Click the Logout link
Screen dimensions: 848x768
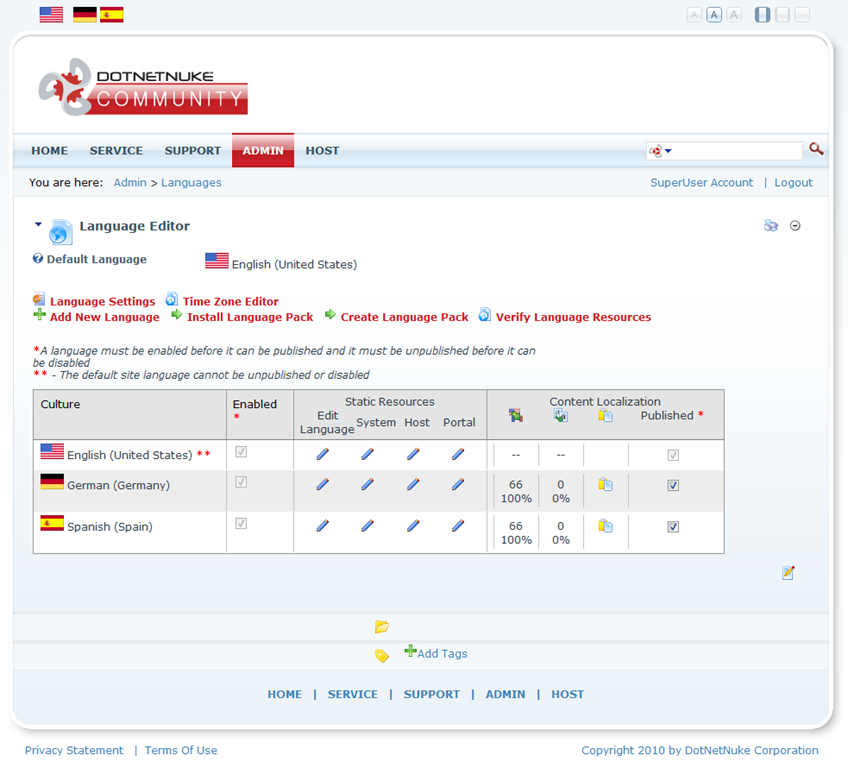[x=793, y=183]
